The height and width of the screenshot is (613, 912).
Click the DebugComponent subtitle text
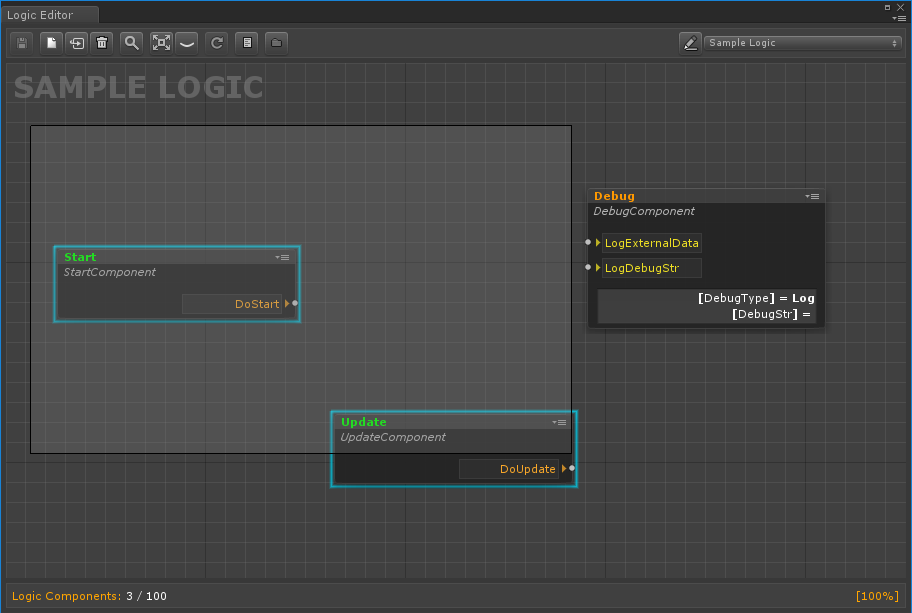644,211
